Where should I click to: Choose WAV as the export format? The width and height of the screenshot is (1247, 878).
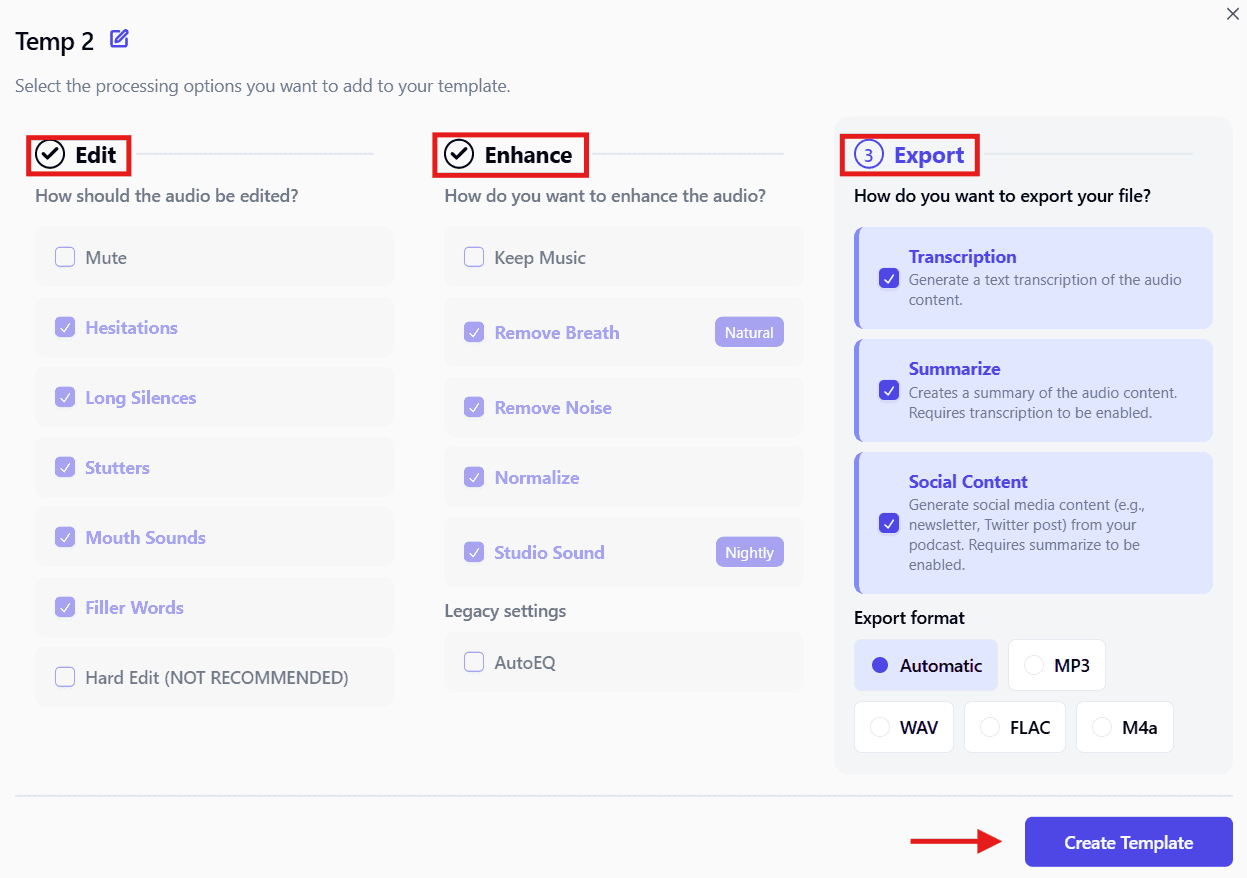(x=903, y=727)
